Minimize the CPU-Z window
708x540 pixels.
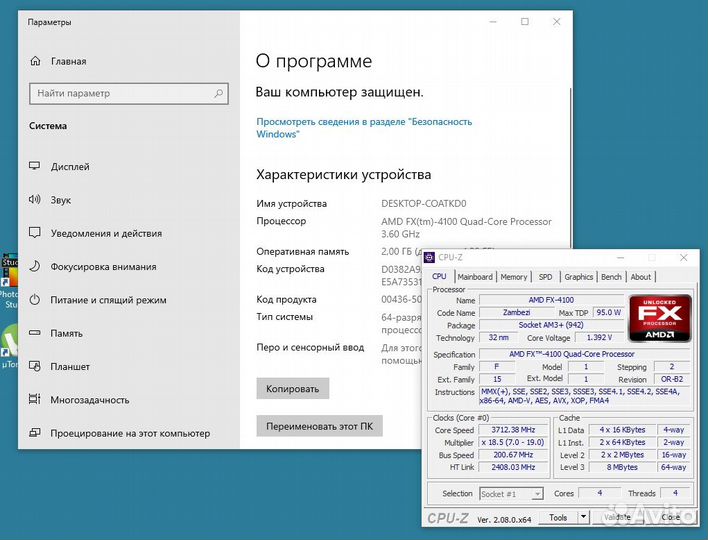click(x=620, y=257)
